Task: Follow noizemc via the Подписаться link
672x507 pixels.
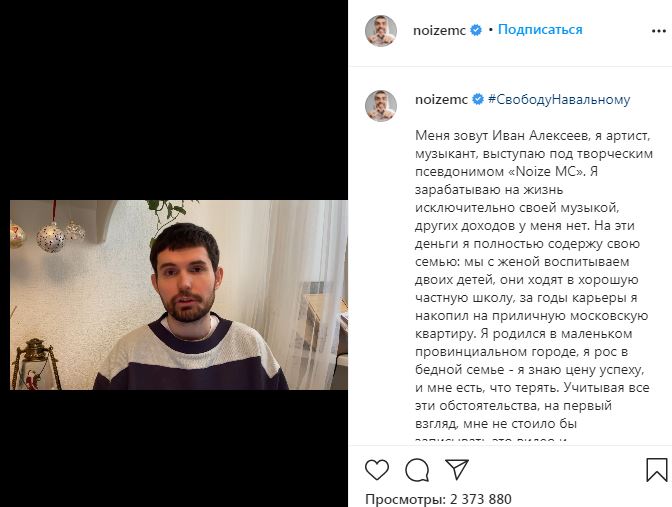Action: tap(540, 30)
